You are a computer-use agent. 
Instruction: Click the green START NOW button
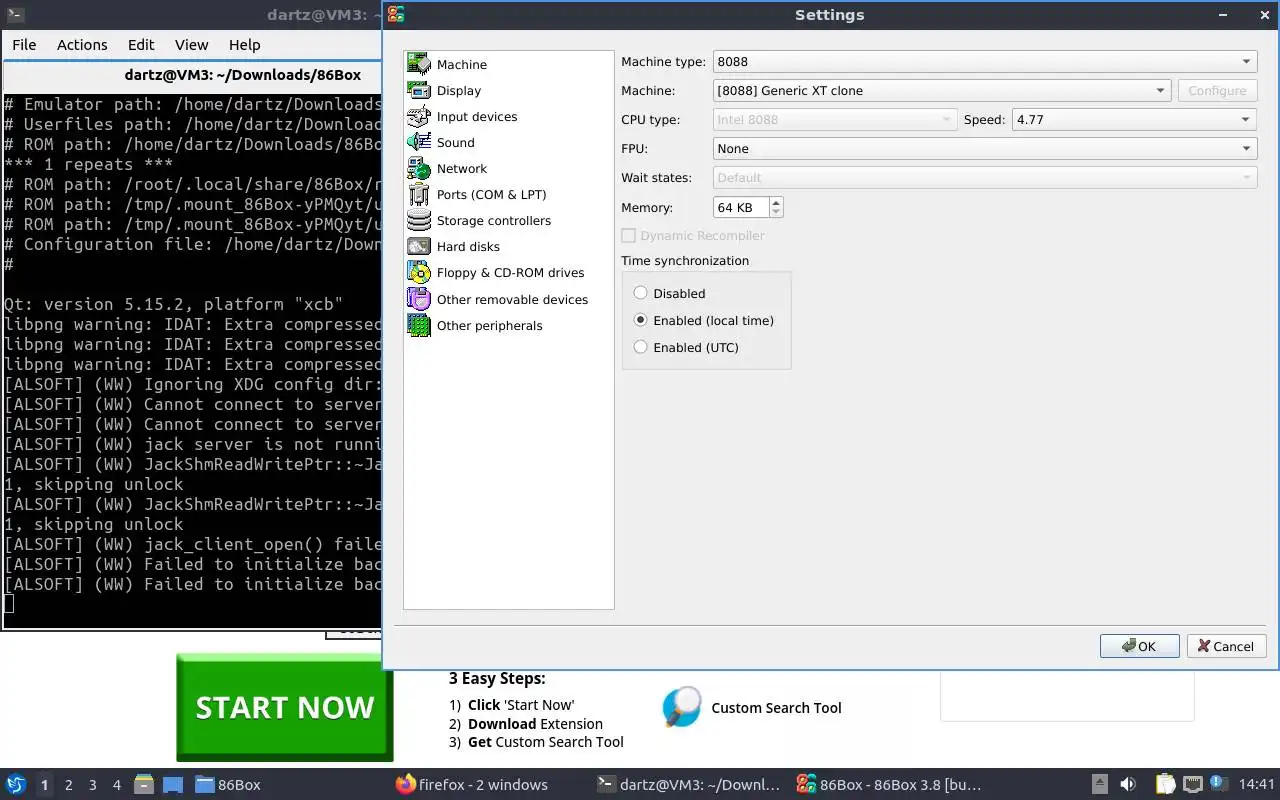[x=284, y=707]
